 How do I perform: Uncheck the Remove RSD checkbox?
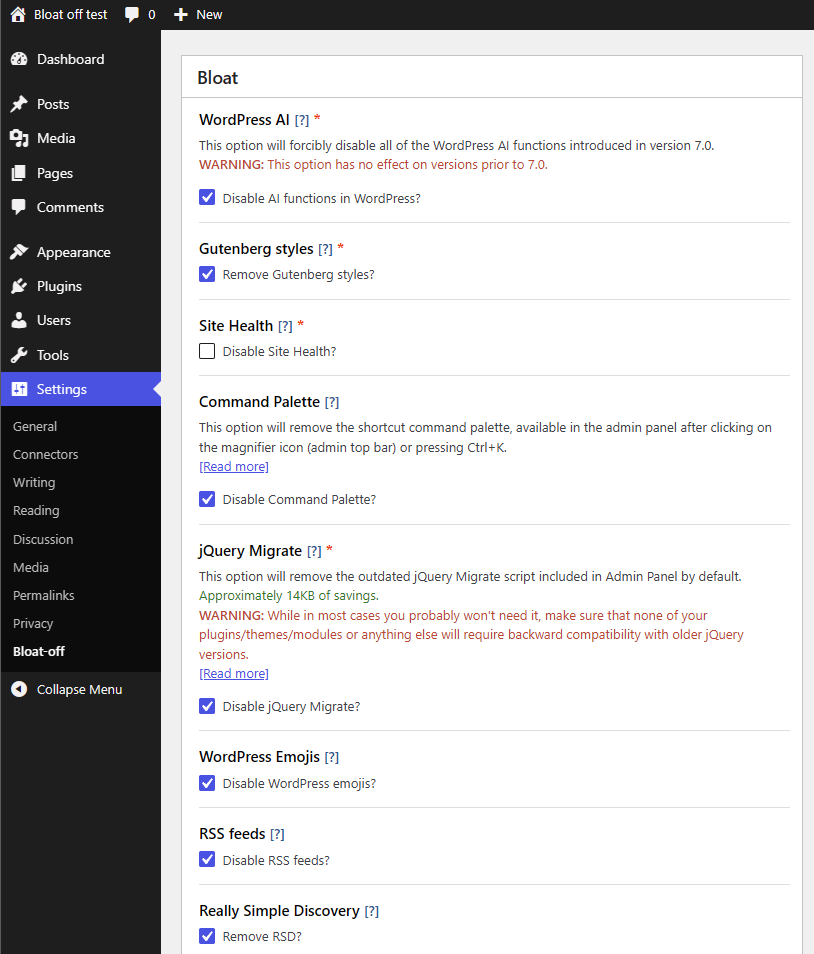[x=207, y=936]
